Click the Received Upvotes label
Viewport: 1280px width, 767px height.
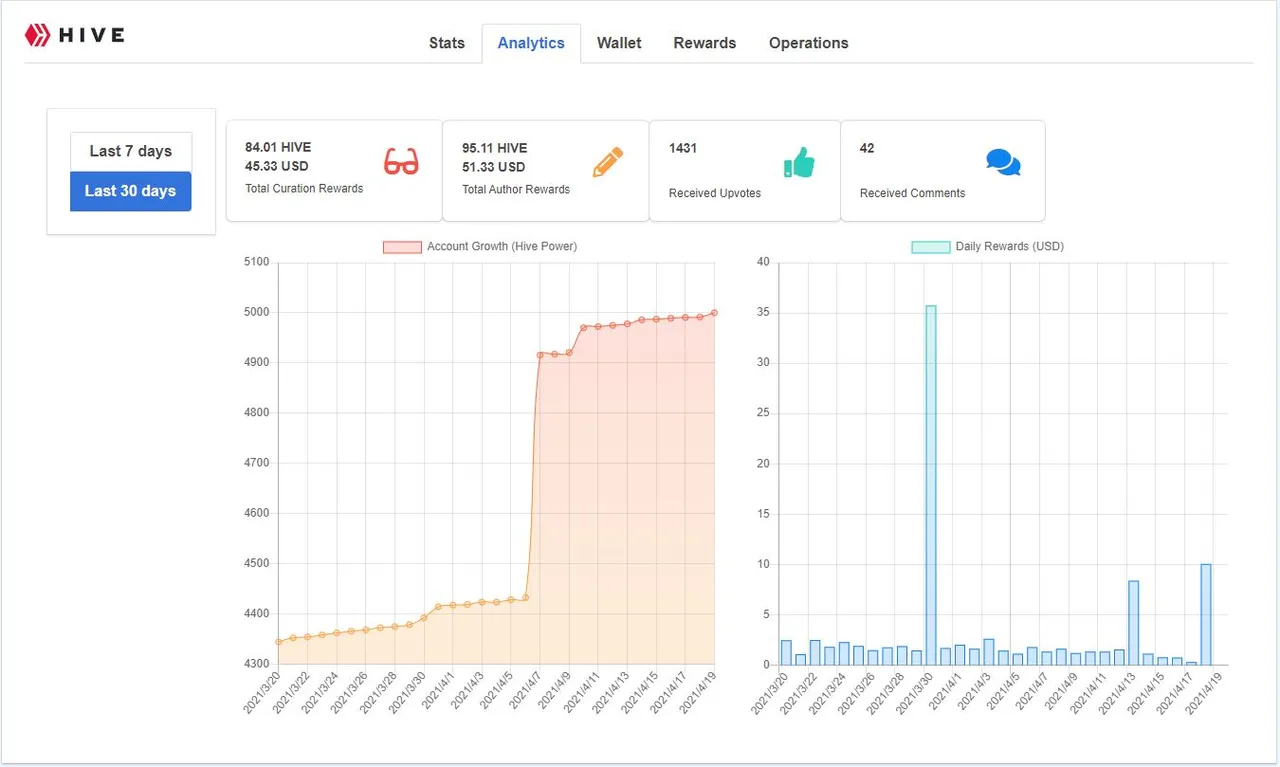pyautogui.click(x=714, y=193)
